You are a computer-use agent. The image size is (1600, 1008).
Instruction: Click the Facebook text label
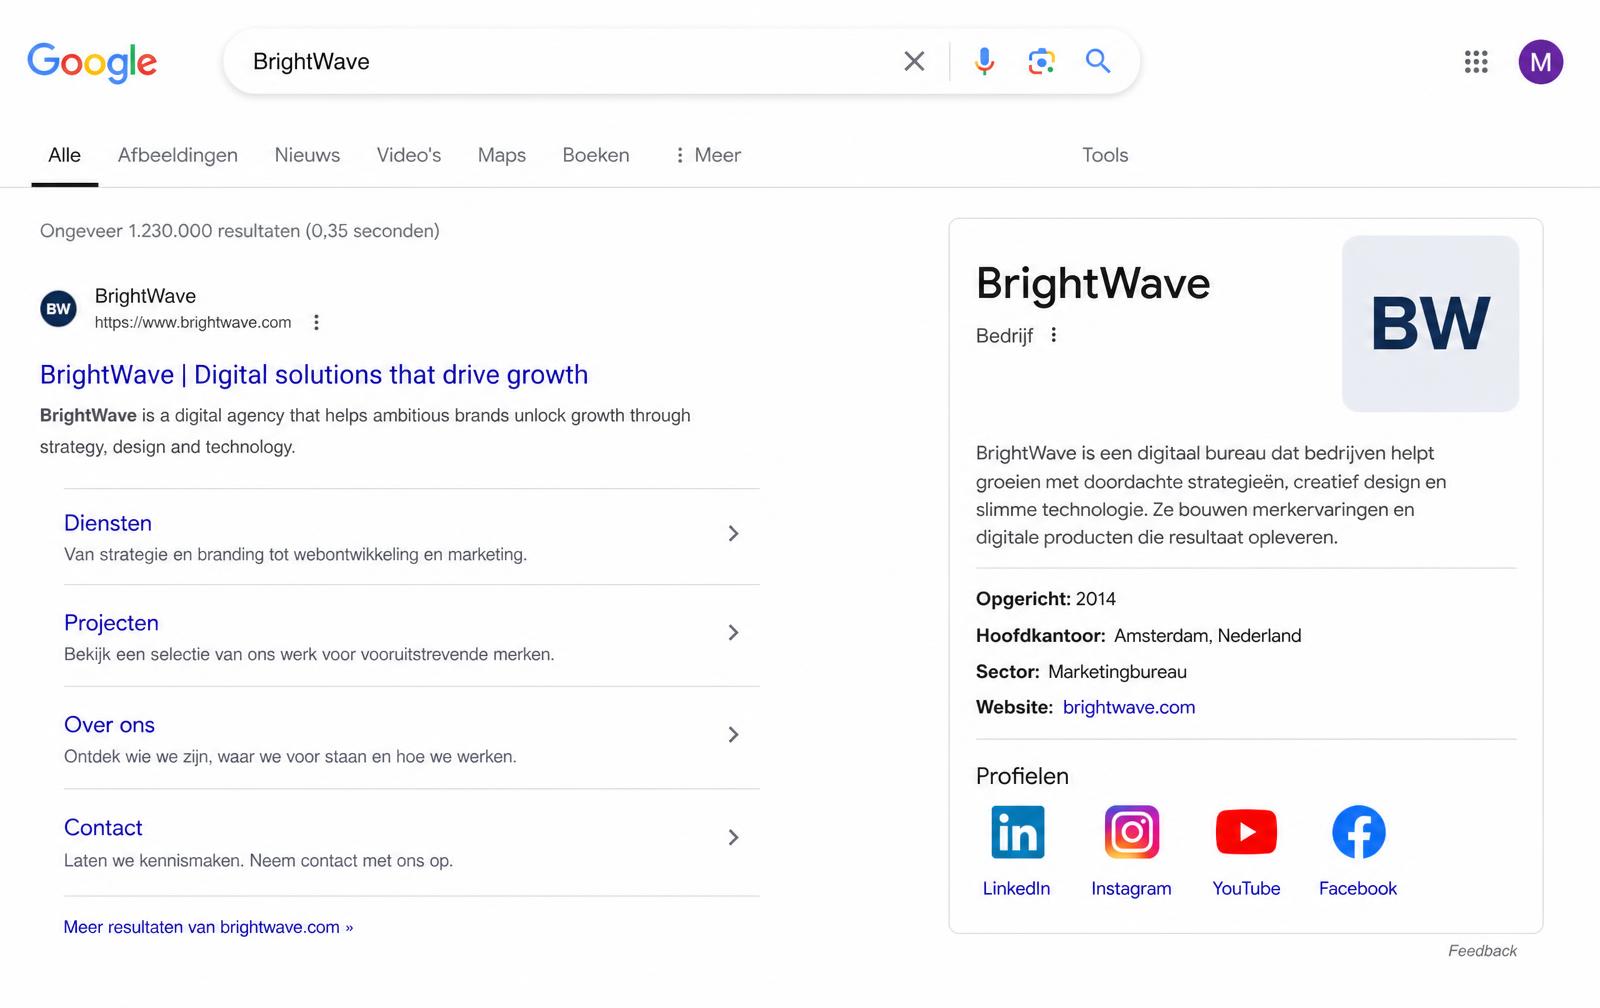1358,888
